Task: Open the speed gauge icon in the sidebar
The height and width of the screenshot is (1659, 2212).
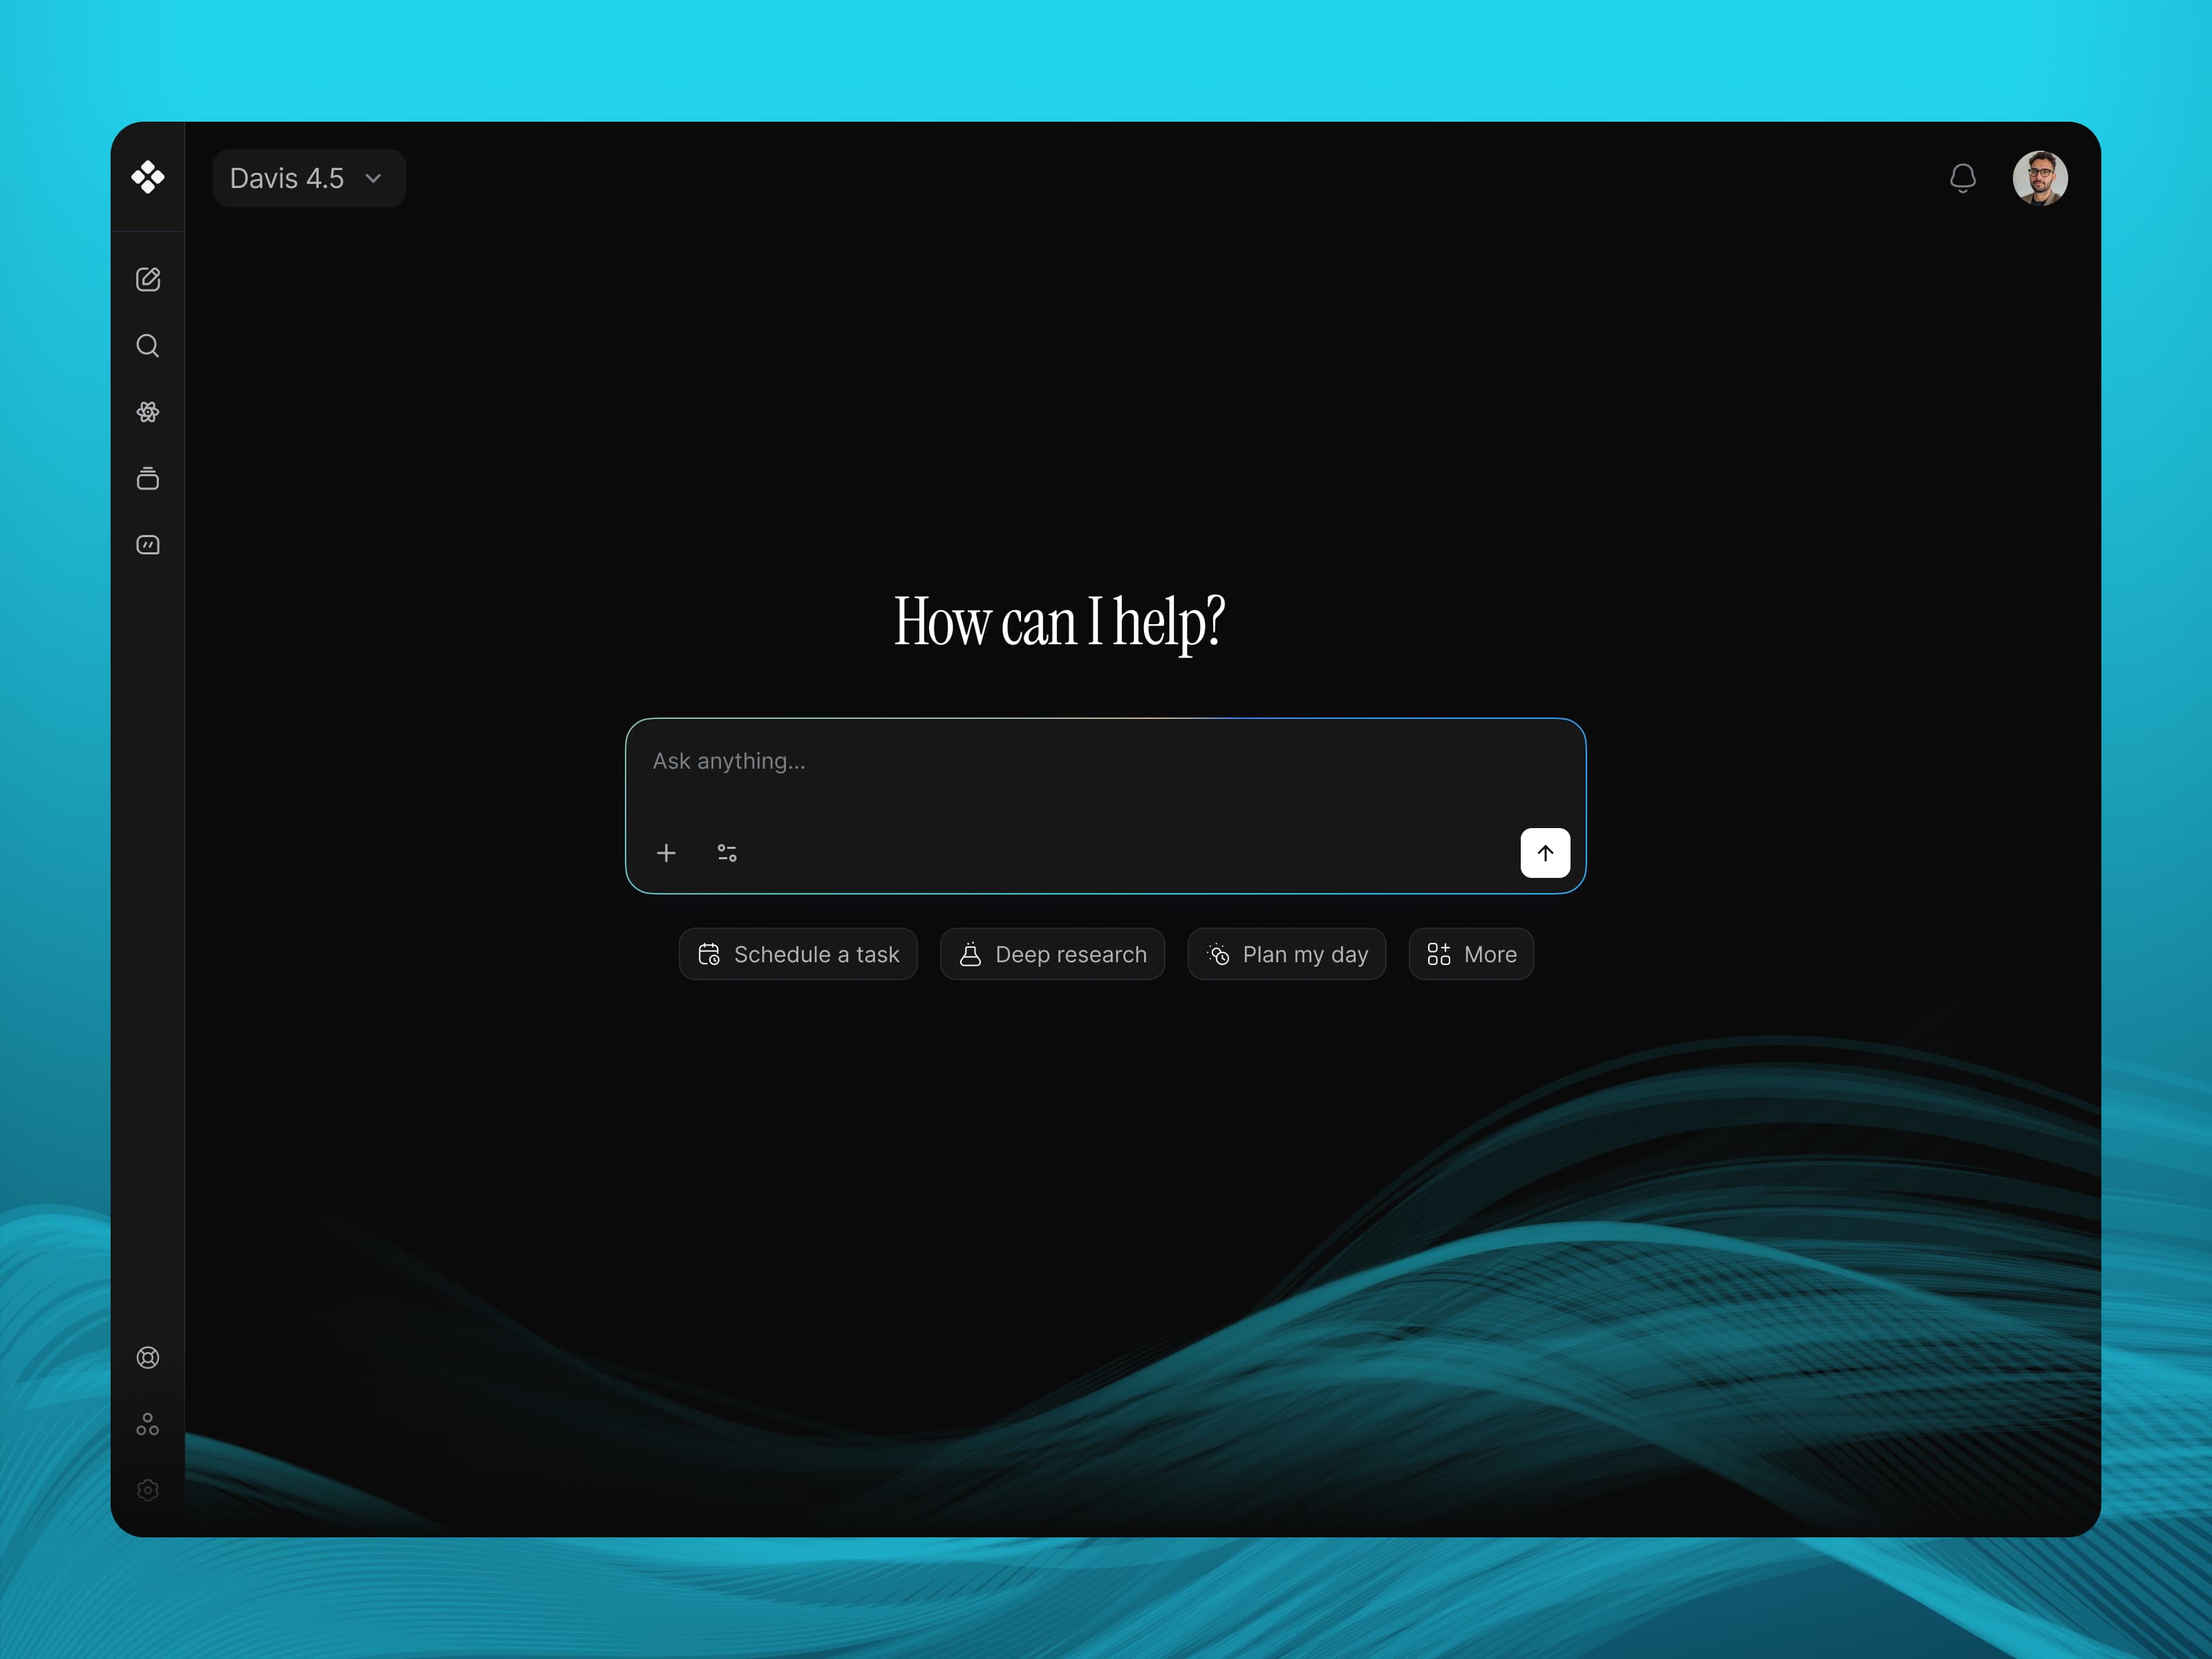Action: (x=148, y=545)
